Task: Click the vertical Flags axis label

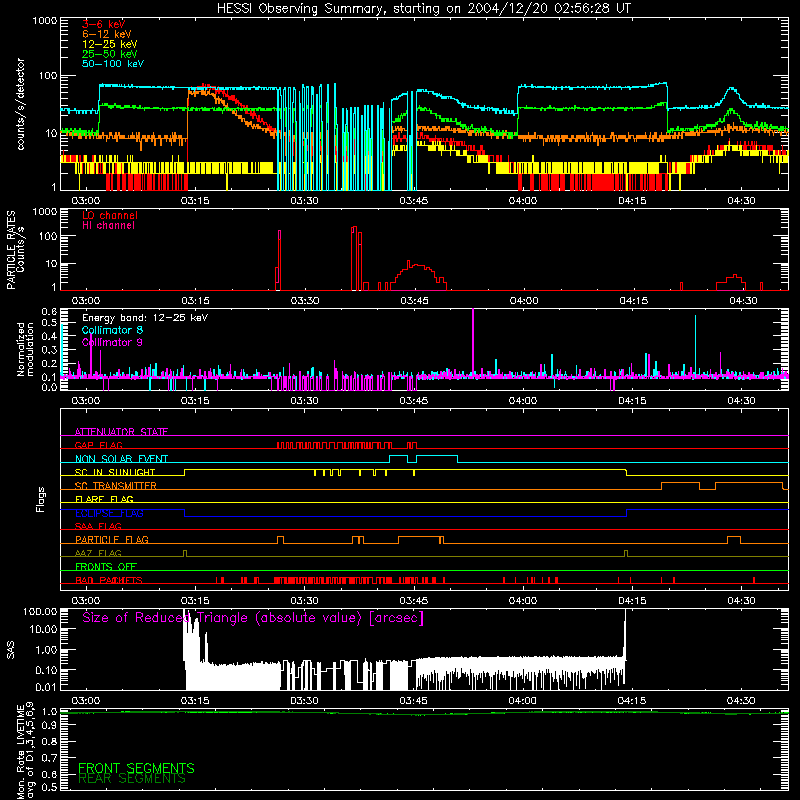Action: (x=40, y=499)
